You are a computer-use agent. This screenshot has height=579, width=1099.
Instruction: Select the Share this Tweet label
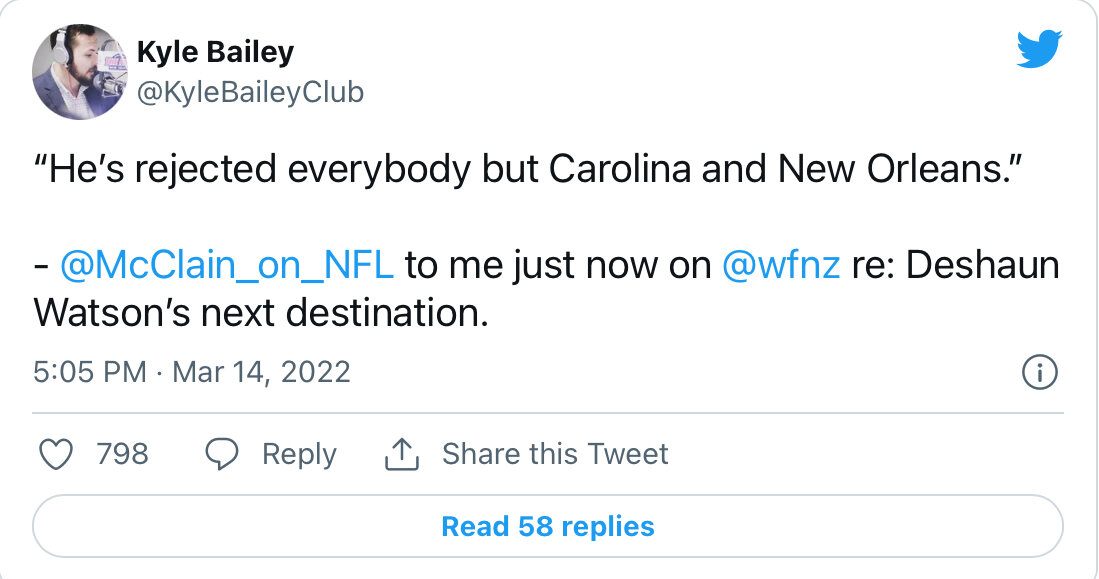[555, 454]
